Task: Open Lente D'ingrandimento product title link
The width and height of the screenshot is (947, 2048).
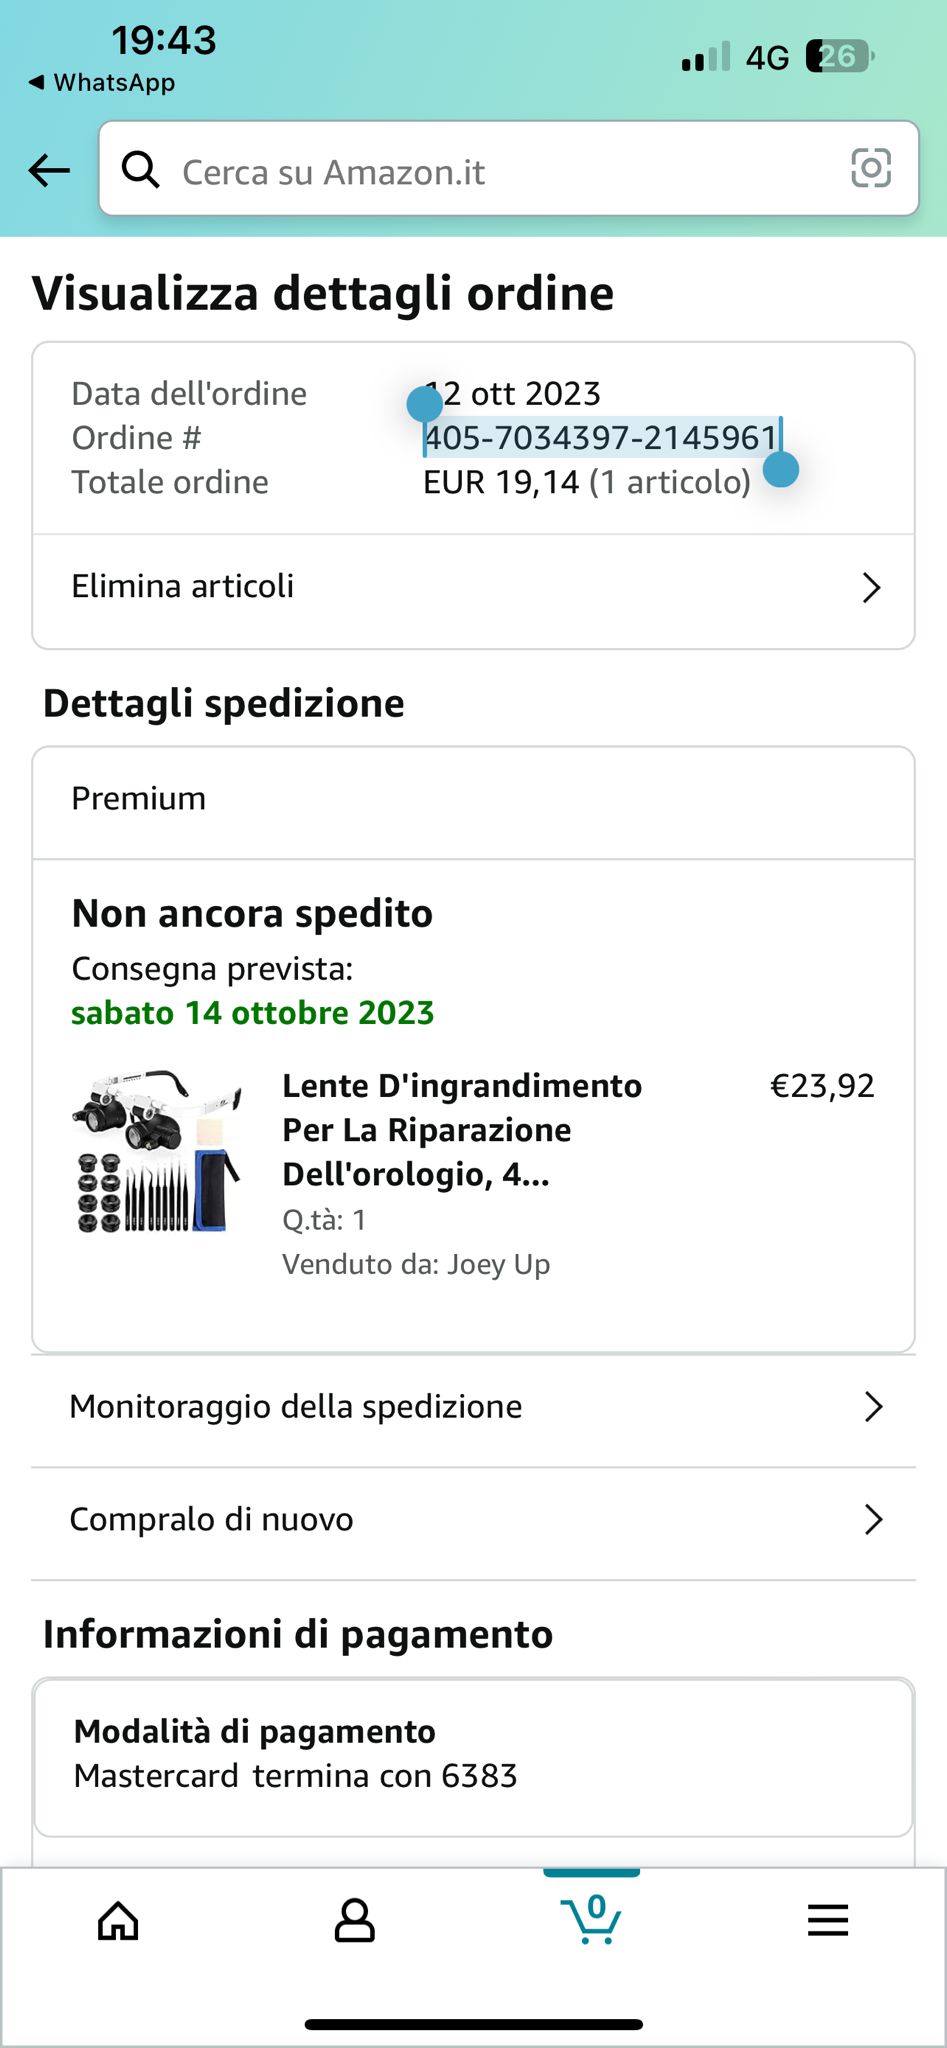Action: 462,1130
